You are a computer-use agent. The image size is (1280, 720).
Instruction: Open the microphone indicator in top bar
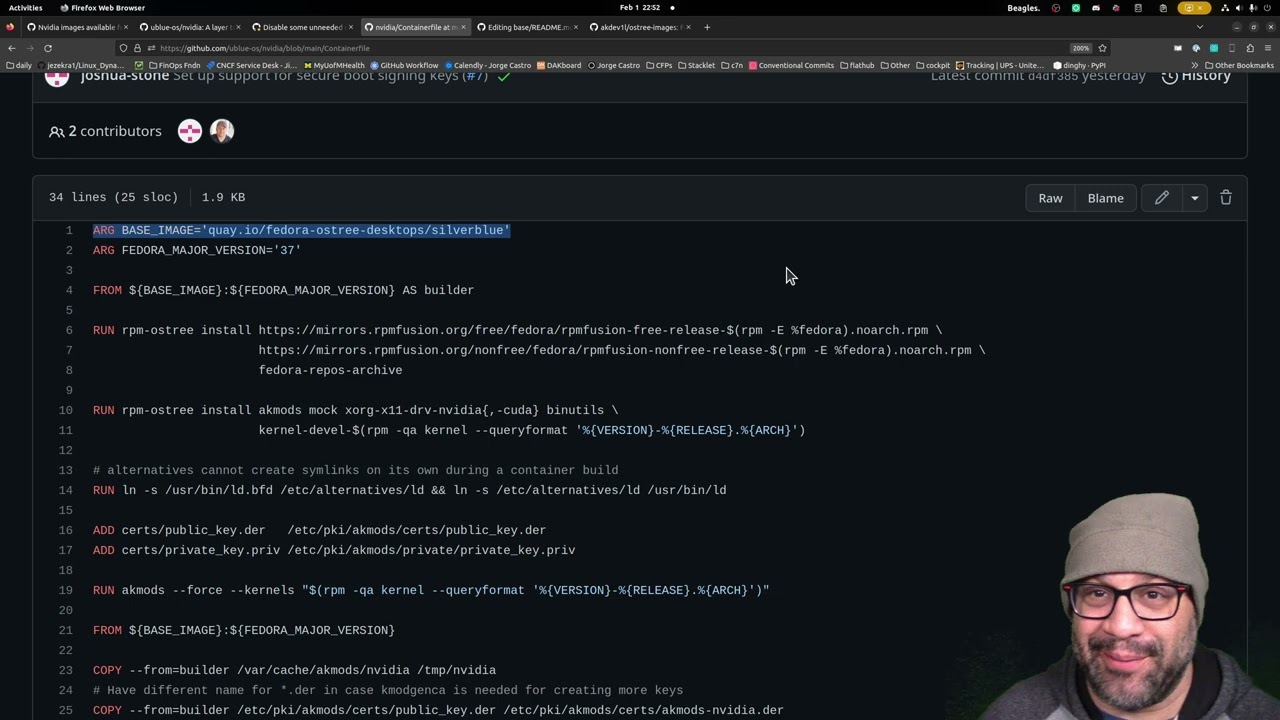click(1254, 8)
